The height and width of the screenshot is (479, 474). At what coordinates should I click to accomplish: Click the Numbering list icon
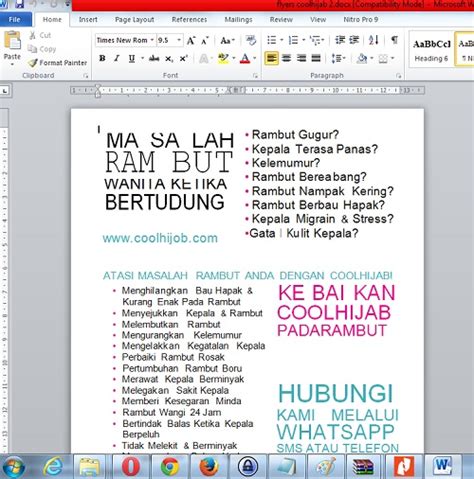[x=293, y=40]
